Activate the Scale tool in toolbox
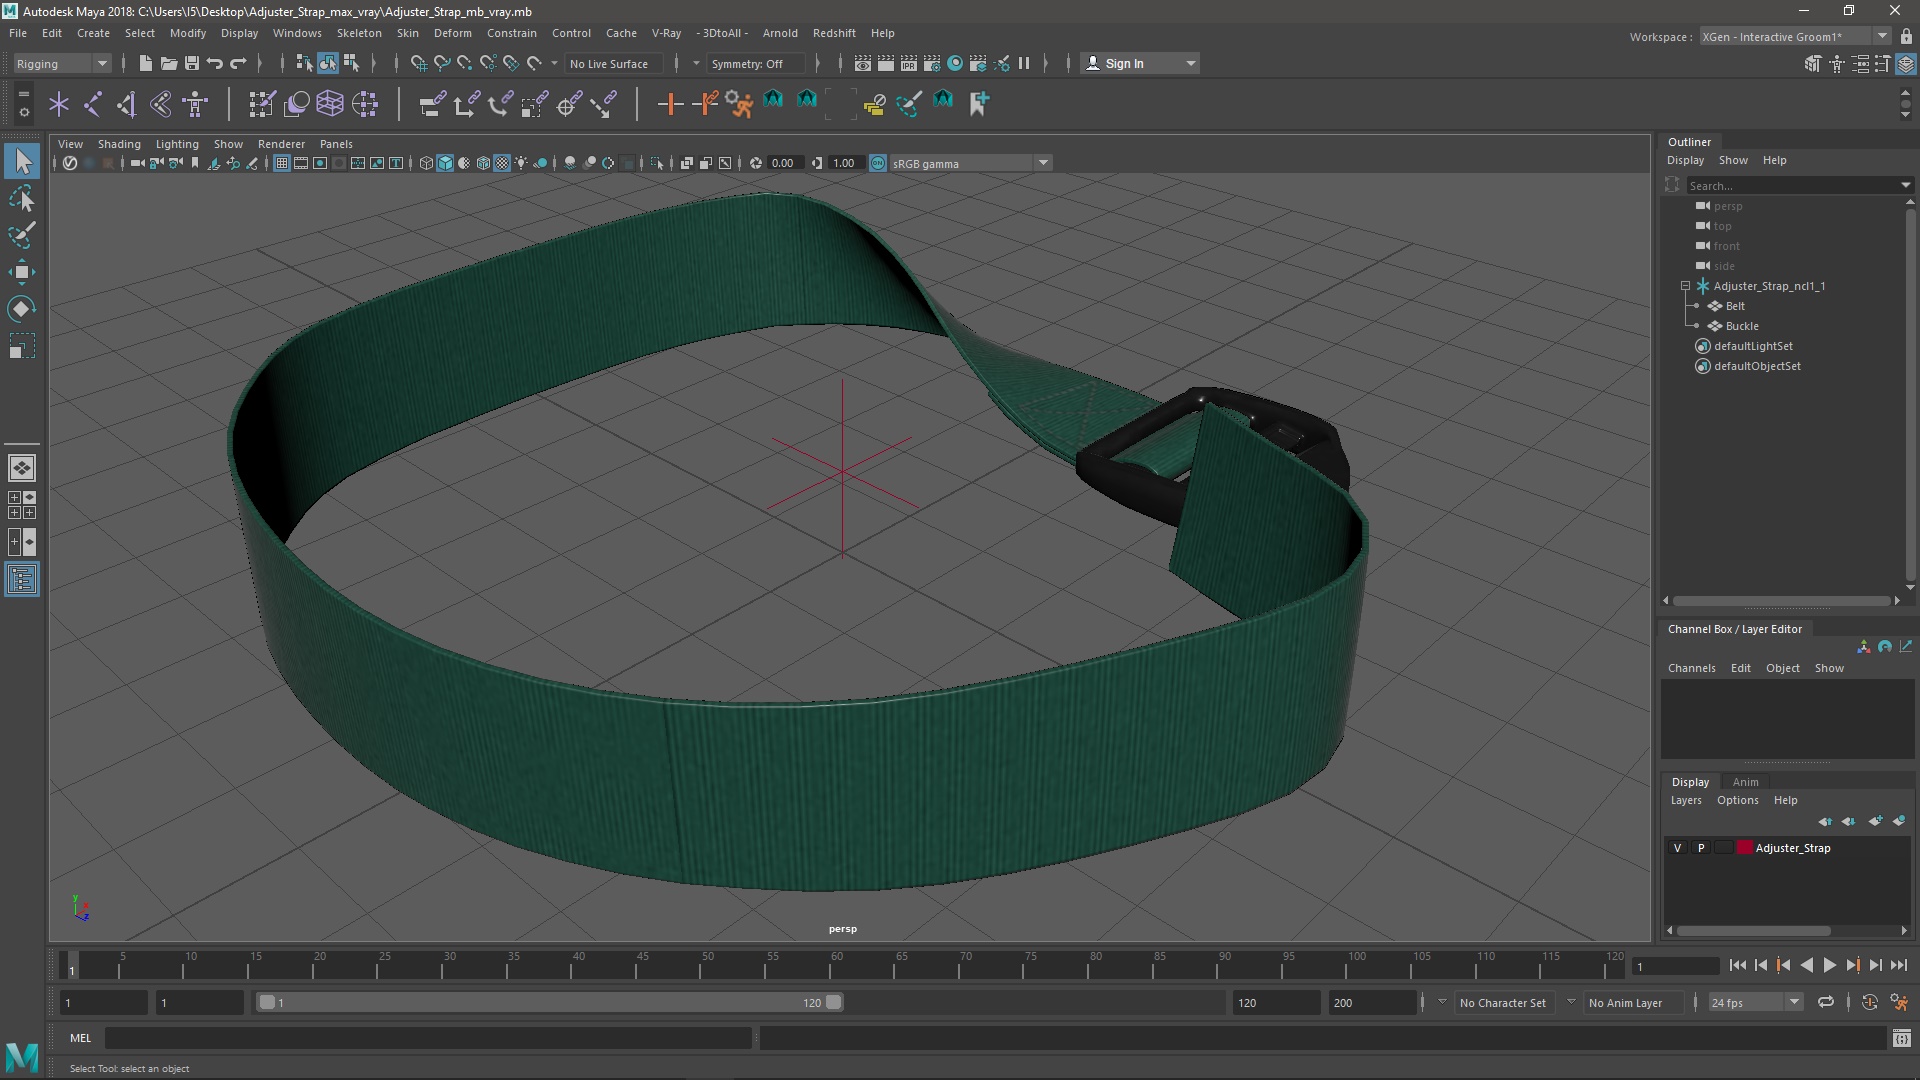This screenshot has width=1920, height=1080. (22, 346)
